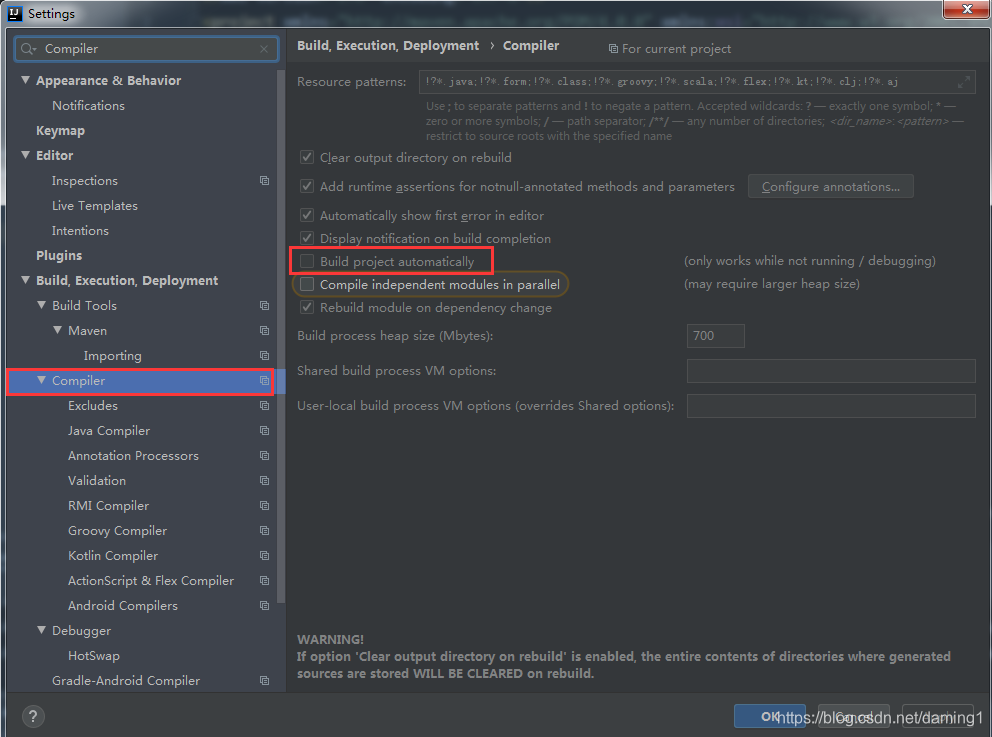Screen dimensions: 992x737
Task: Collapse the Appearance & Behavior section
Action: 25,80
